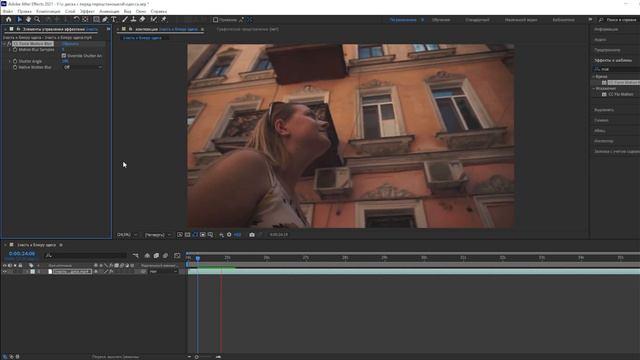Screen dimensions: 640x360
Task: Click the timeline zoom slider handle
Action: coord(197,357)
